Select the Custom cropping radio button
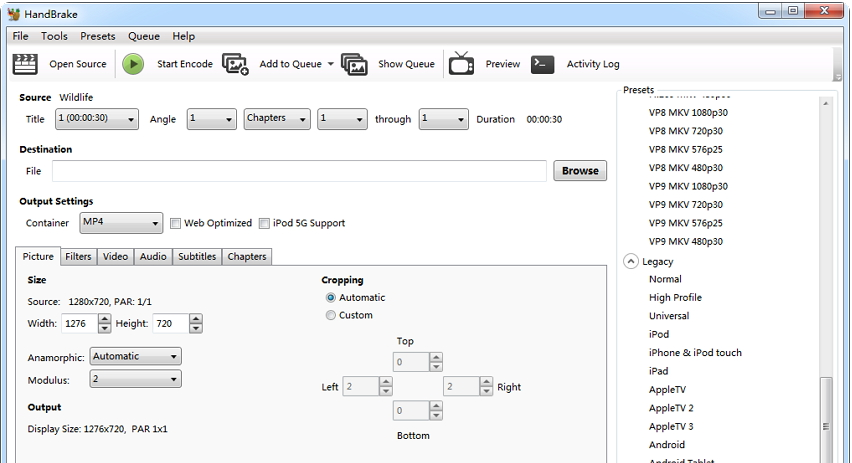Screen dimensions: 852x463 click(330, 315)
